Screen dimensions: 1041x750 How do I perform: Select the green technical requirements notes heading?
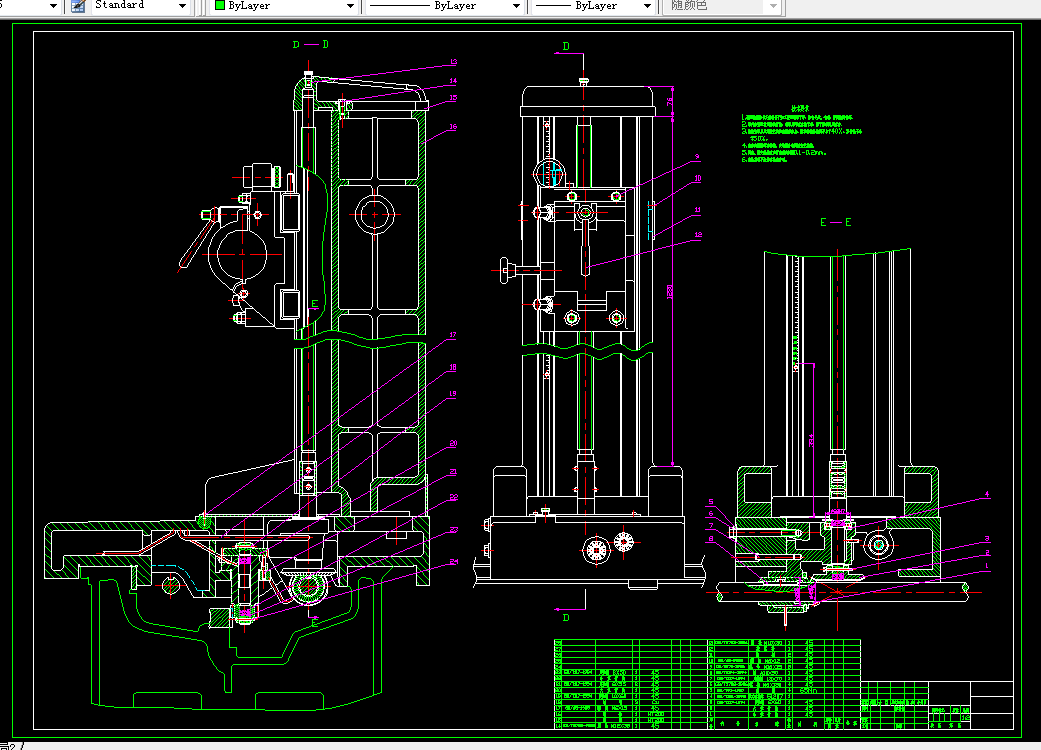(800, 108)
